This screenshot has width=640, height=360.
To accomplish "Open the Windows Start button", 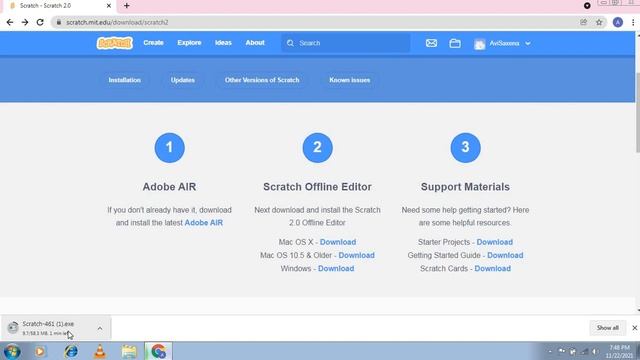I will 12,351.
